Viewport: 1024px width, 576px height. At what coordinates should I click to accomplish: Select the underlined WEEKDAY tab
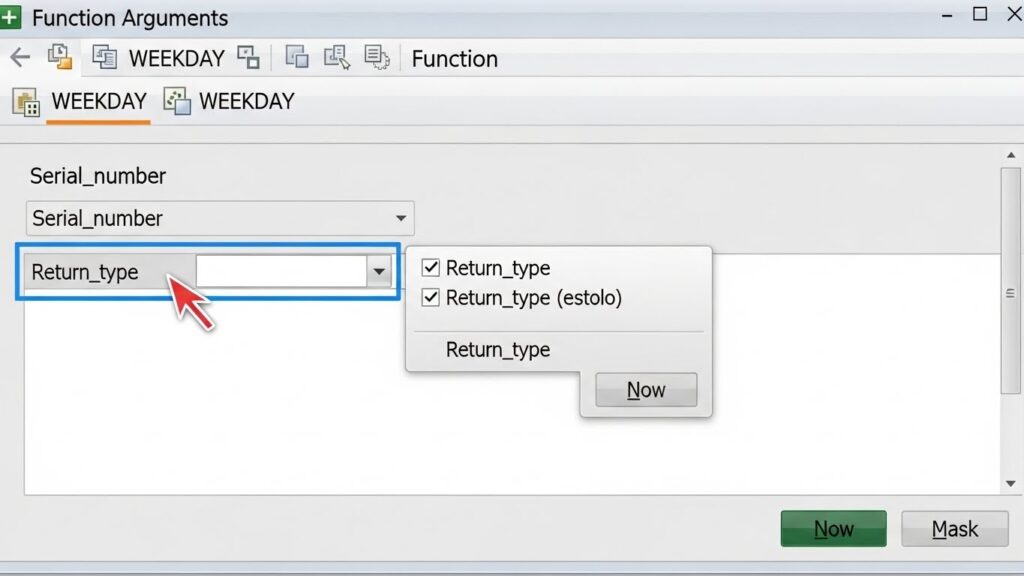pos(98,101)
